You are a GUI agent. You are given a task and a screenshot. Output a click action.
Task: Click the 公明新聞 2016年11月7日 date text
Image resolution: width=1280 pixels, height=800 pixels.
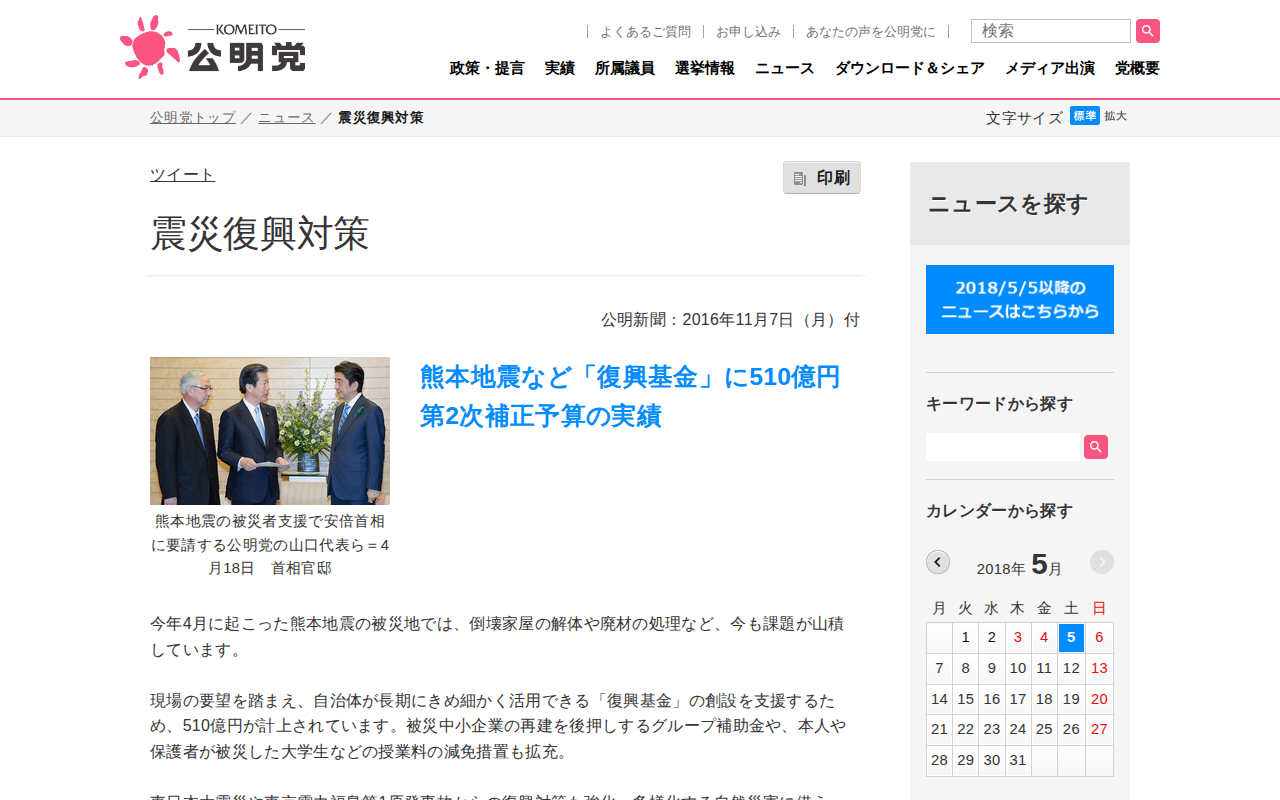click(x=730, y=320)
